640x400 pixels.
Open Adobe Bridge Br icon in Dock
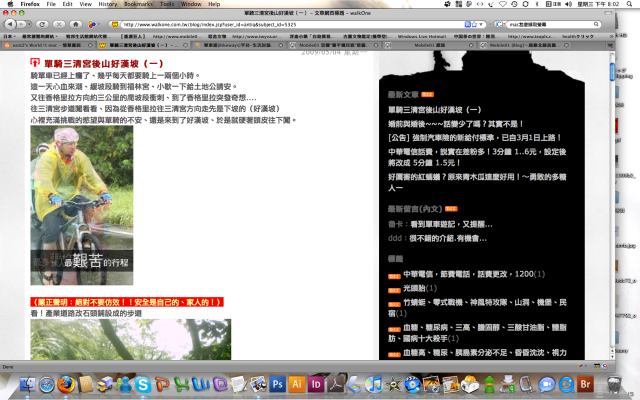[x=585, y=384]
